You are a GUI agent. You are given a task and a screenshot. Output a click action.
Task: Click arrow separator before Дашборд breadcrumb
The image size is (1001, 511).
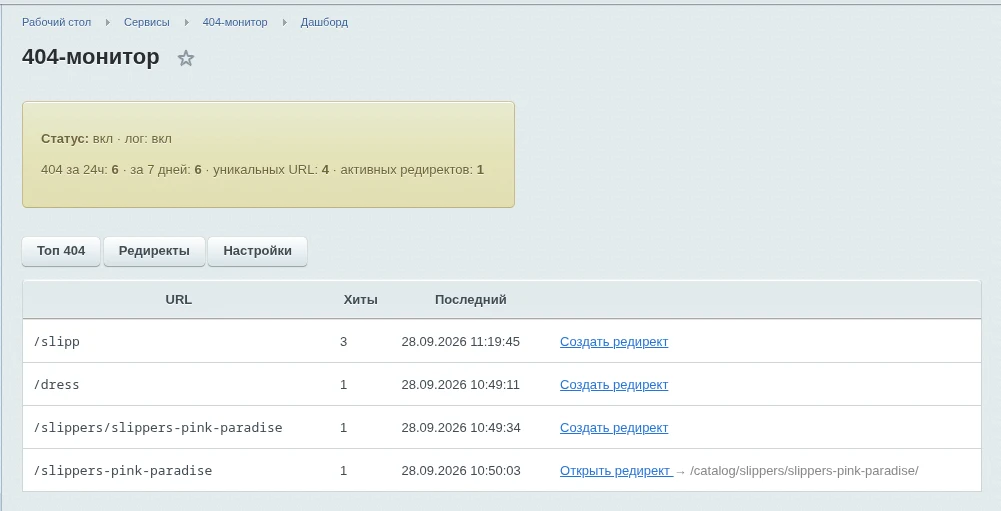284,22
